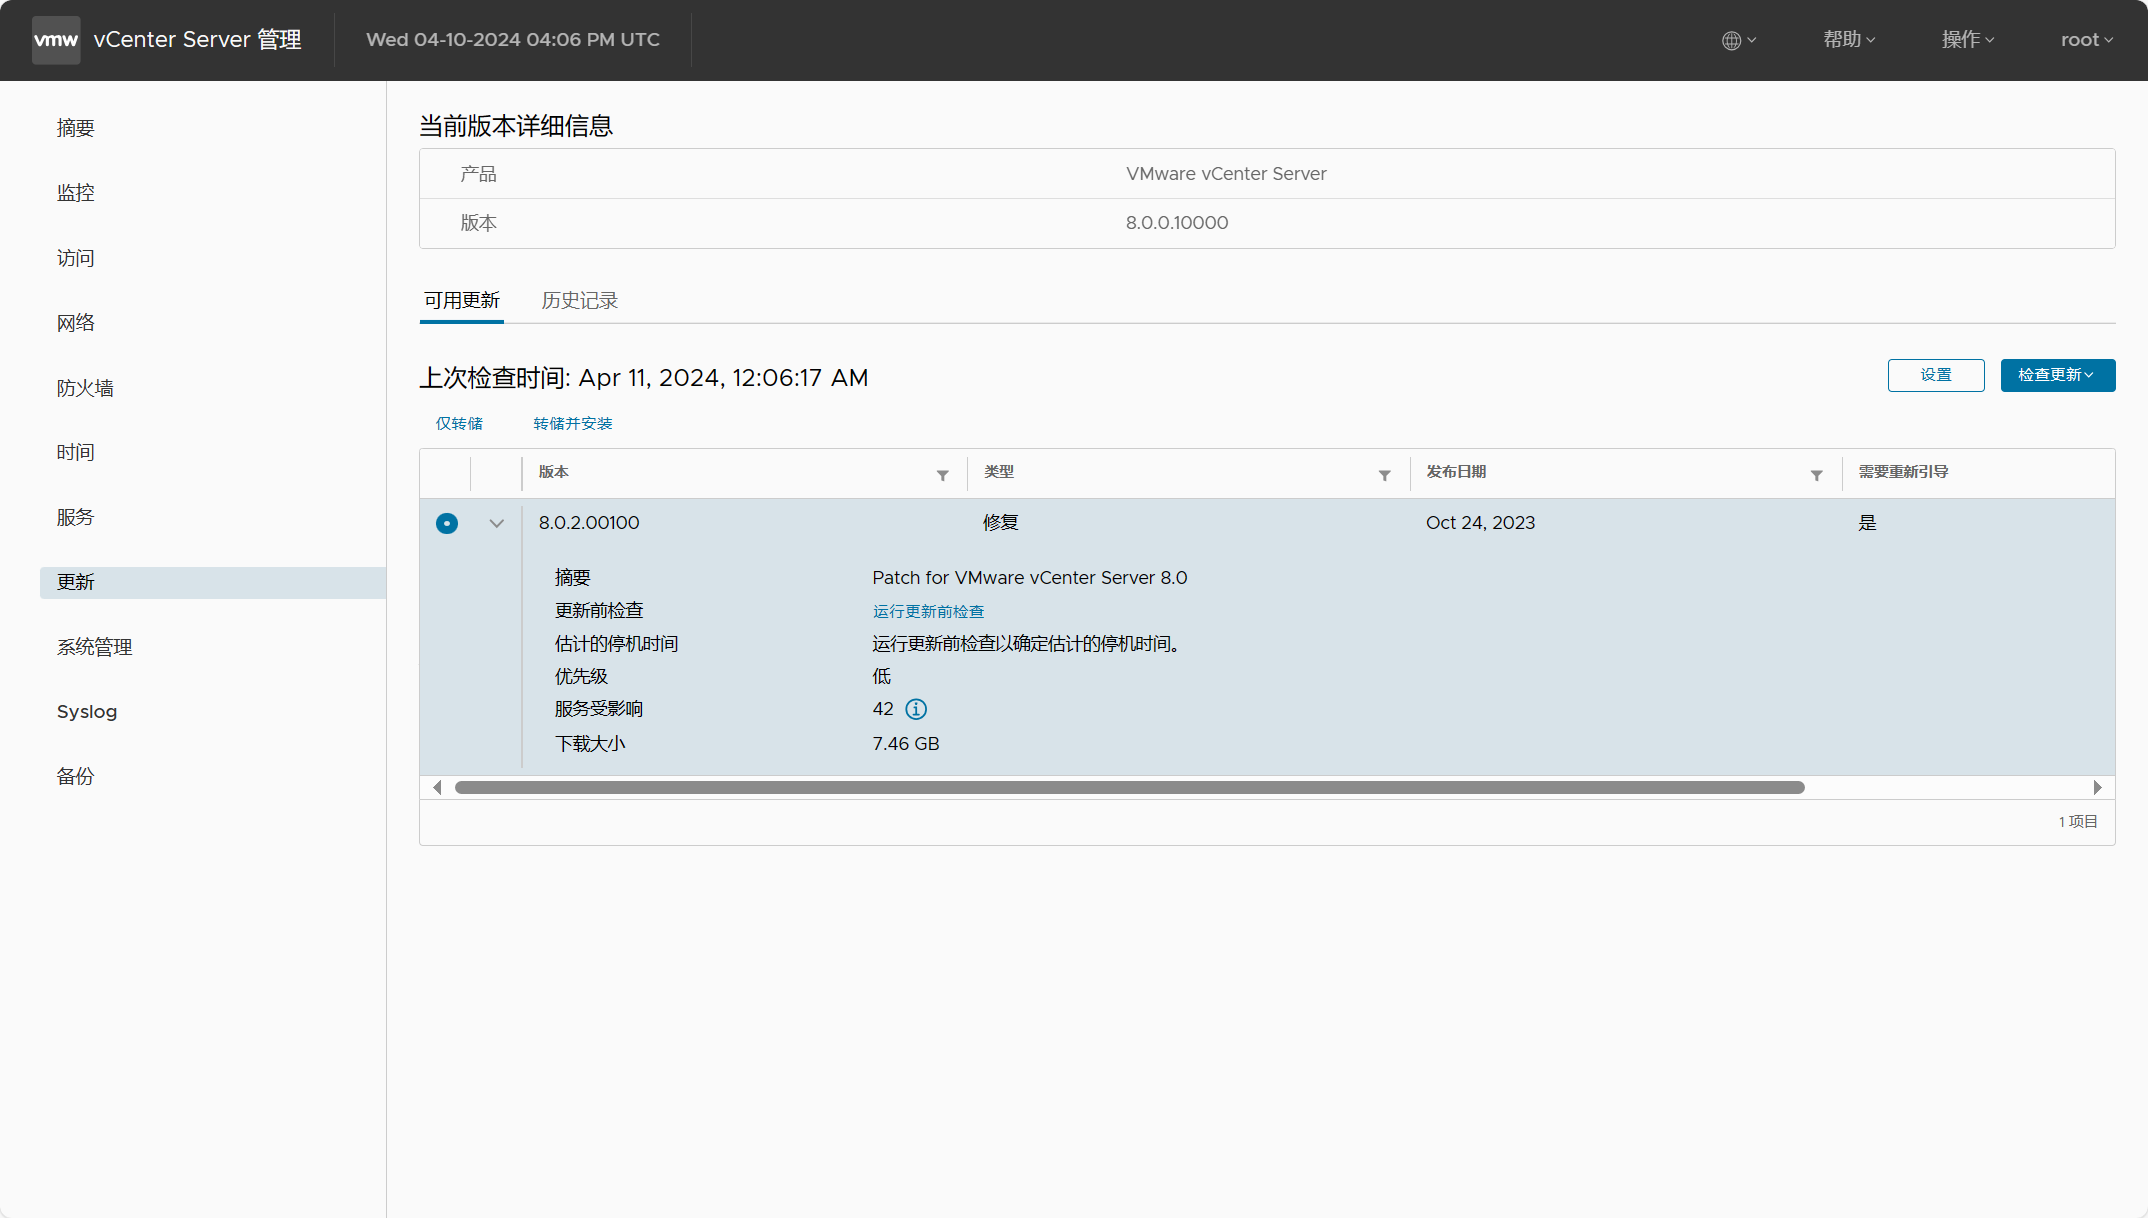Viewport: 2148px width, 1218px height.
Task: Show info for 服务受影响 count
Action: [916, 709]
